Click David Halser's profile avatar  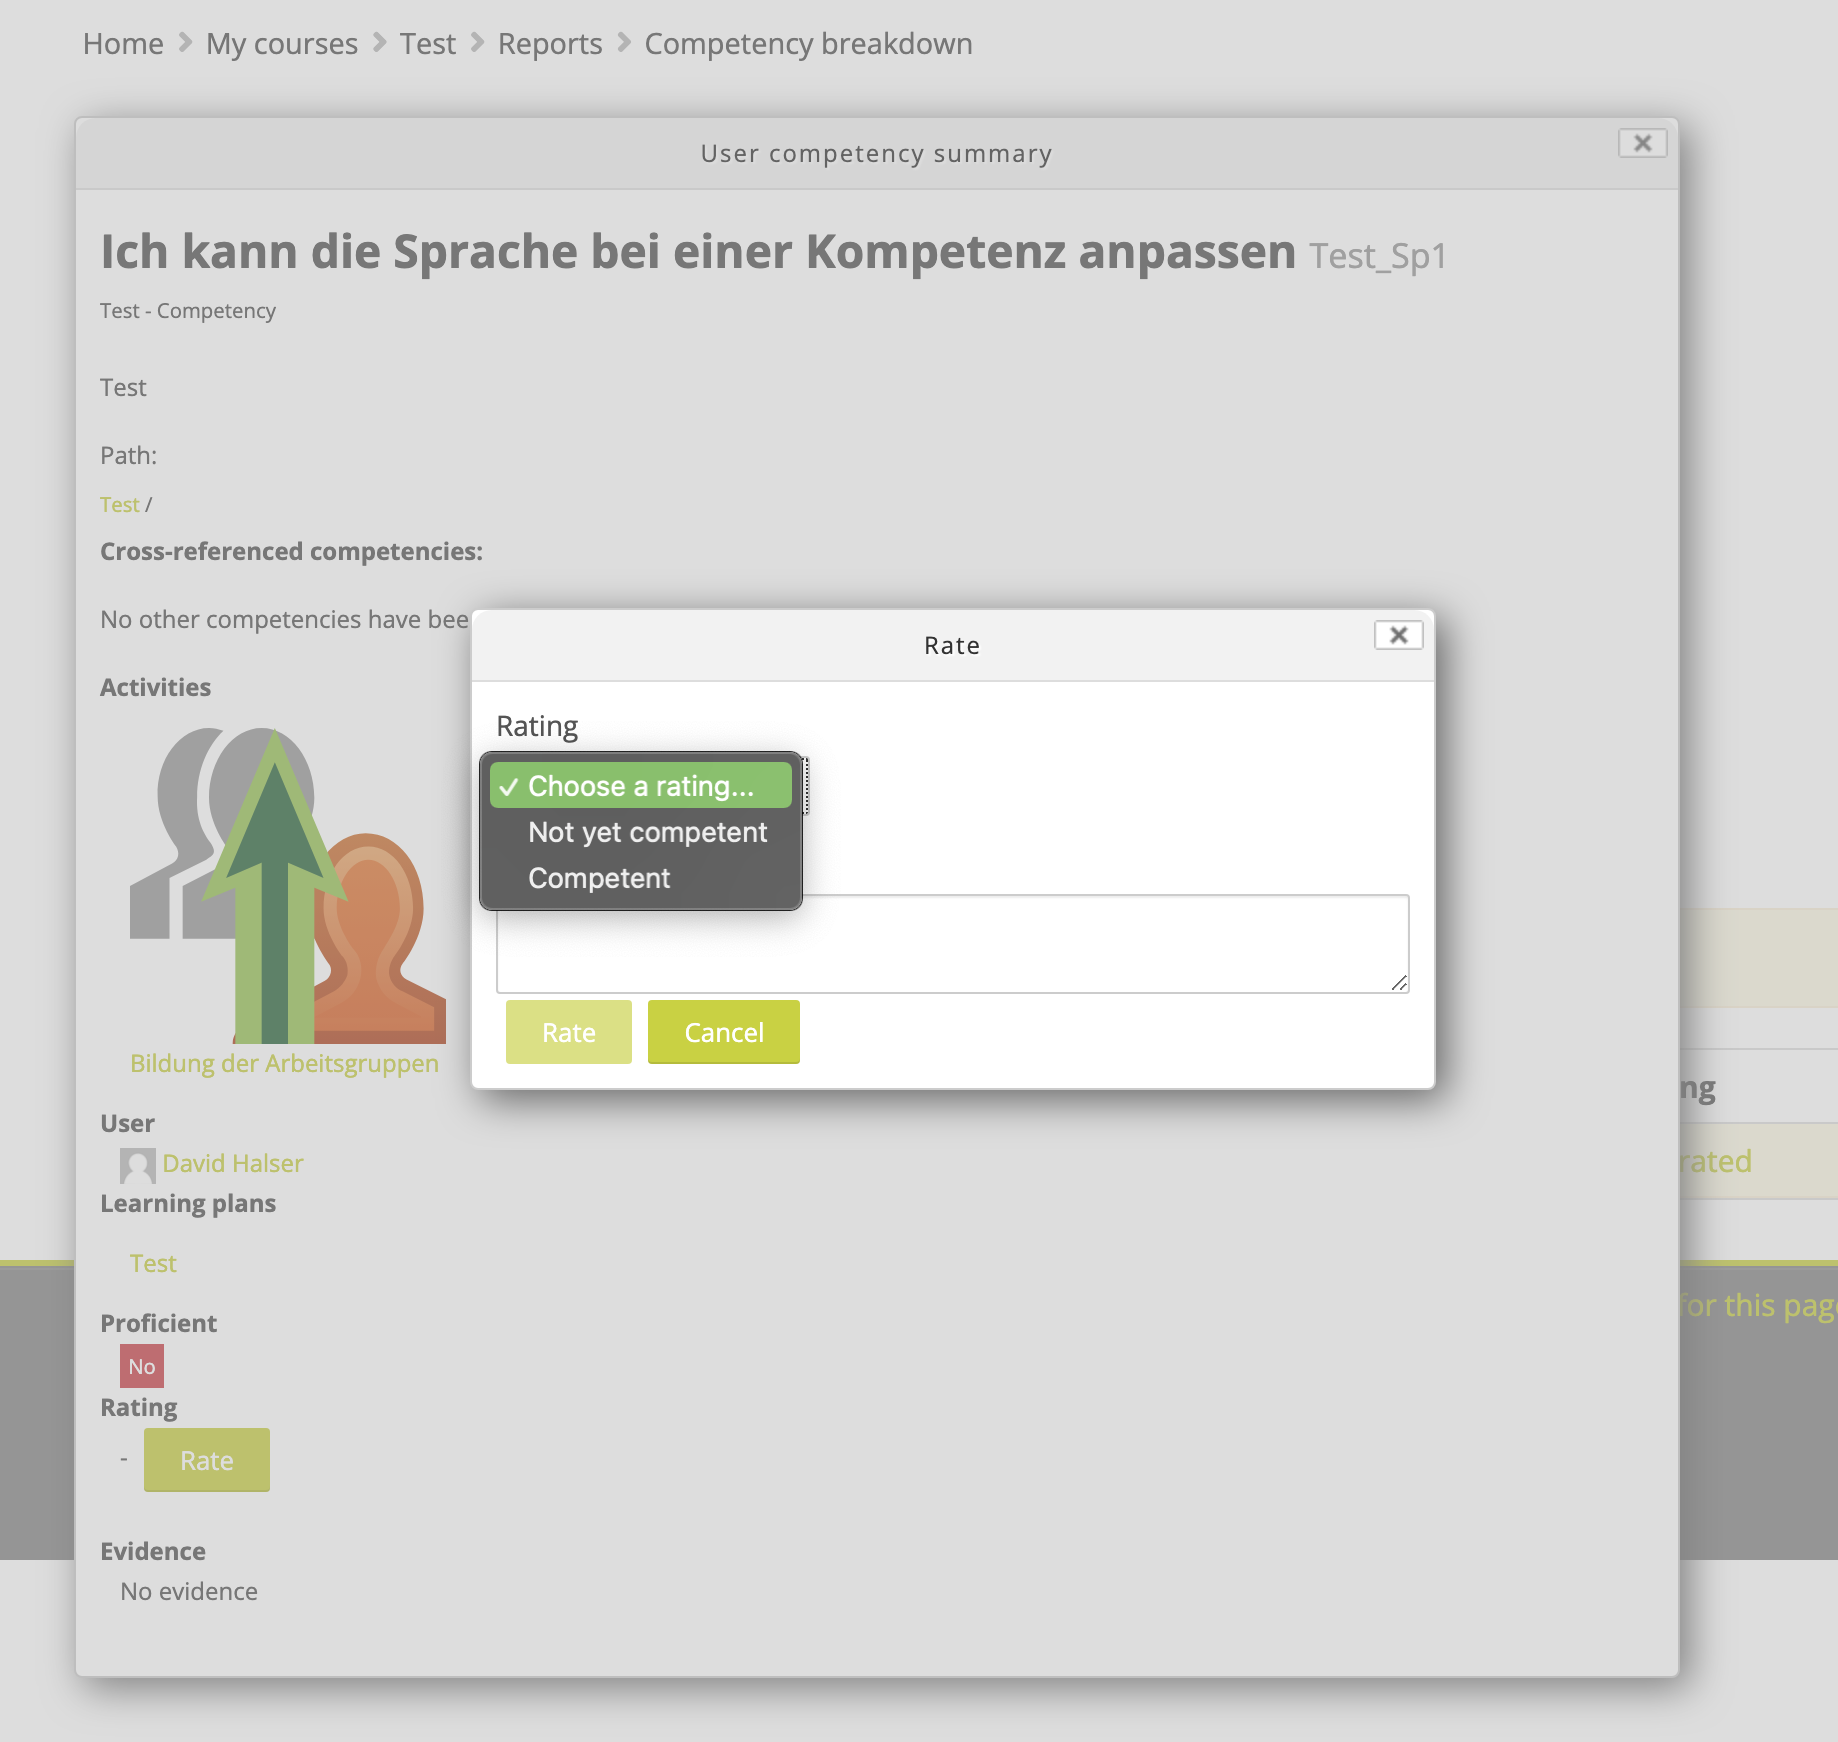pyautogui.click(x=137, y=1165)
